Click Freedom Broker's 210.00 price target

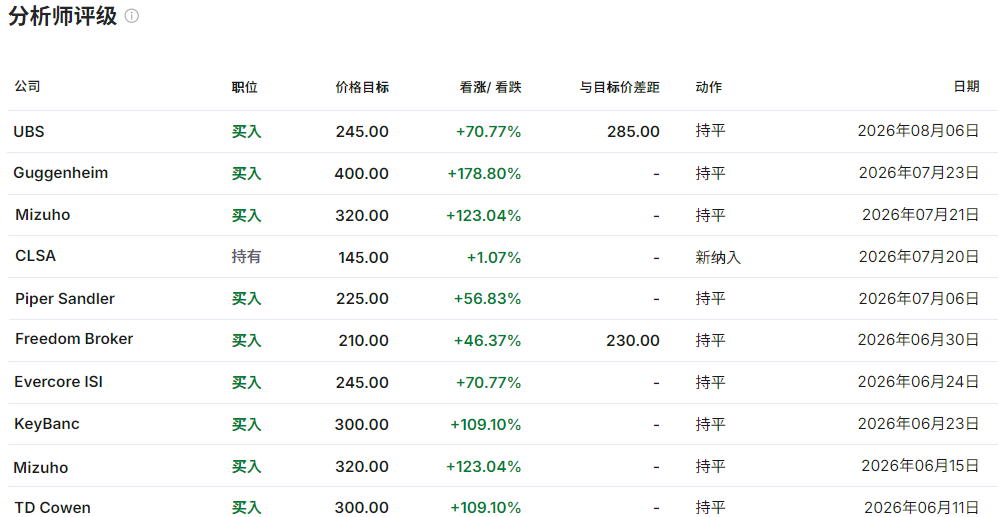(x=363, y=340)
